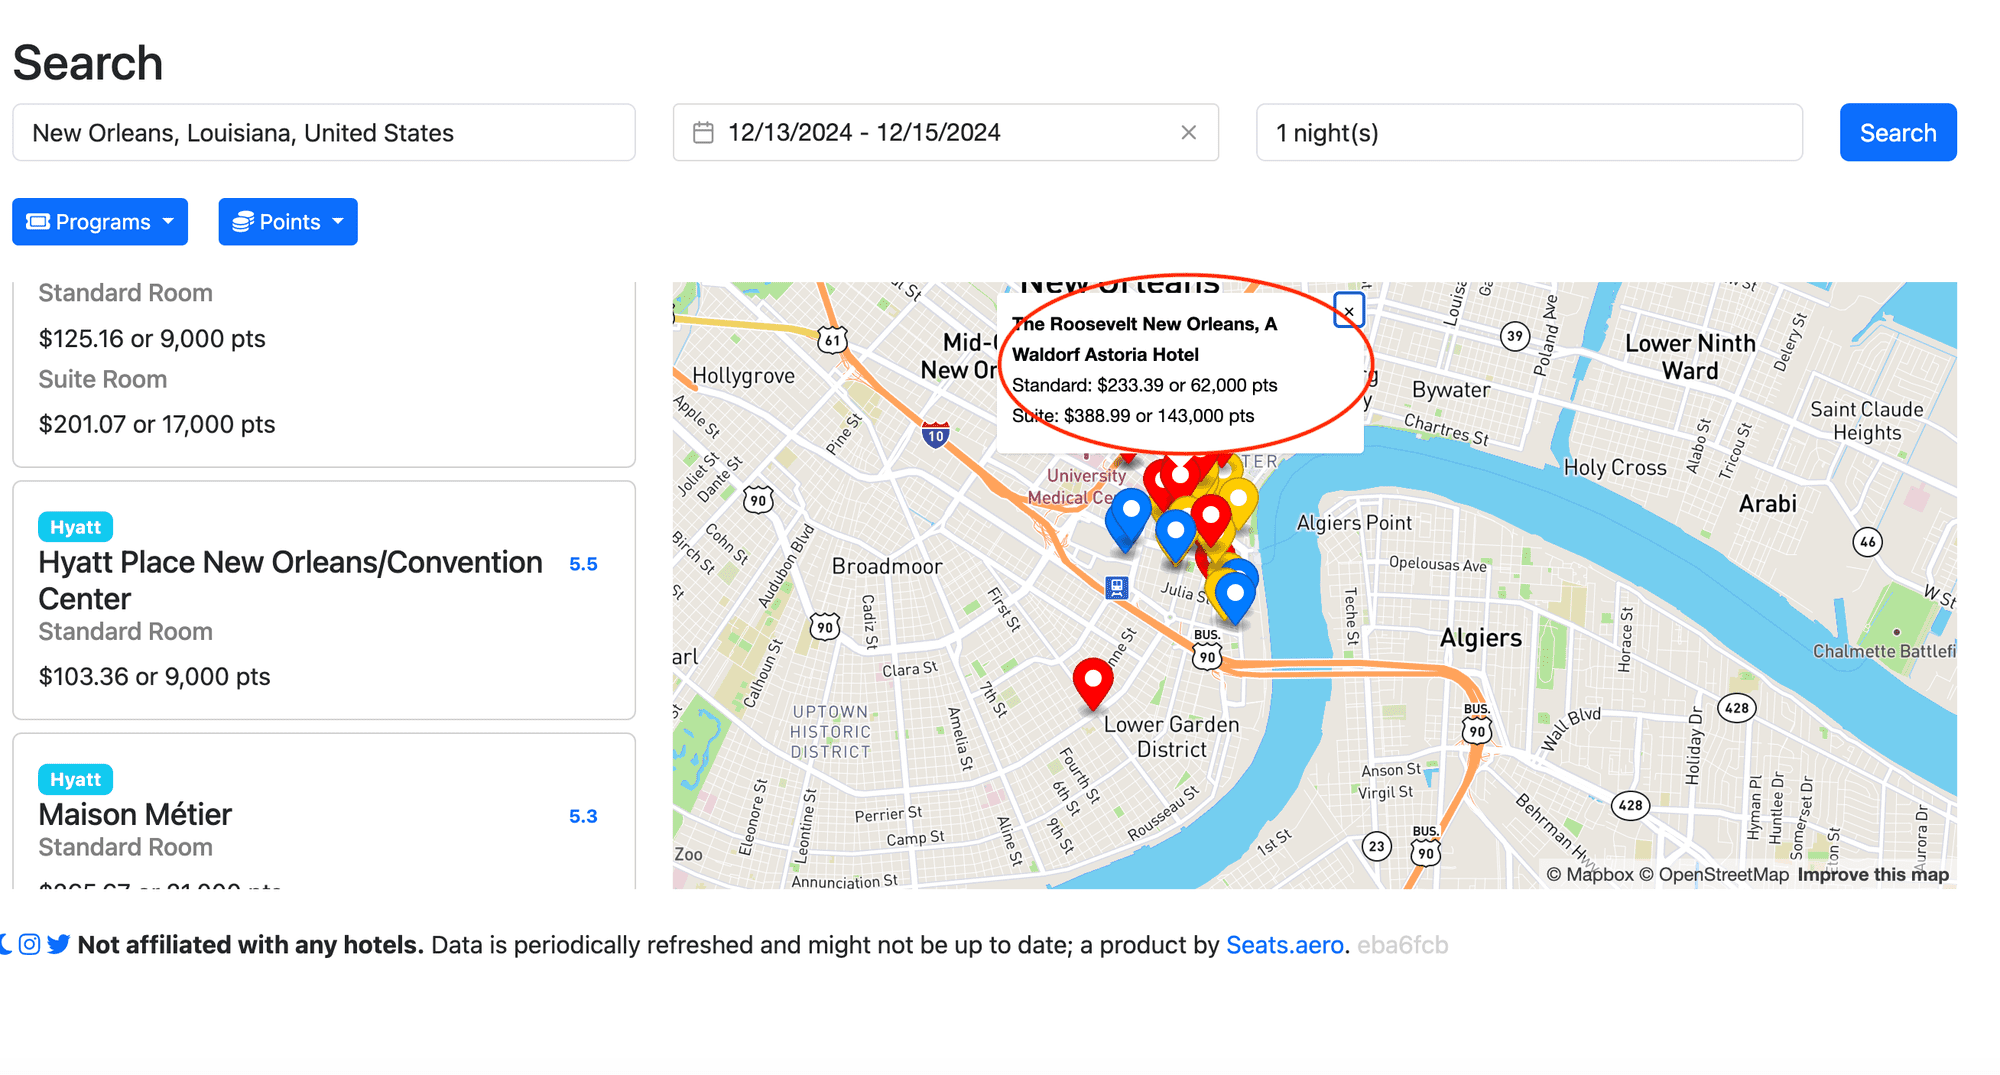Click the OpenStreetMap attribution link
This screenshot has width=2000, height=1075.
coord(1714,874)
